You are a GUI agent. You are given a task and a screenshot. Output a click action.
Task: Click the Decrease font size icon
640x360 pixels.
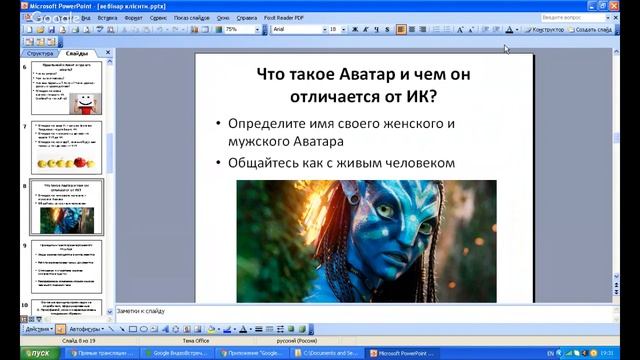pyautogui.click(x=471, y=29)
